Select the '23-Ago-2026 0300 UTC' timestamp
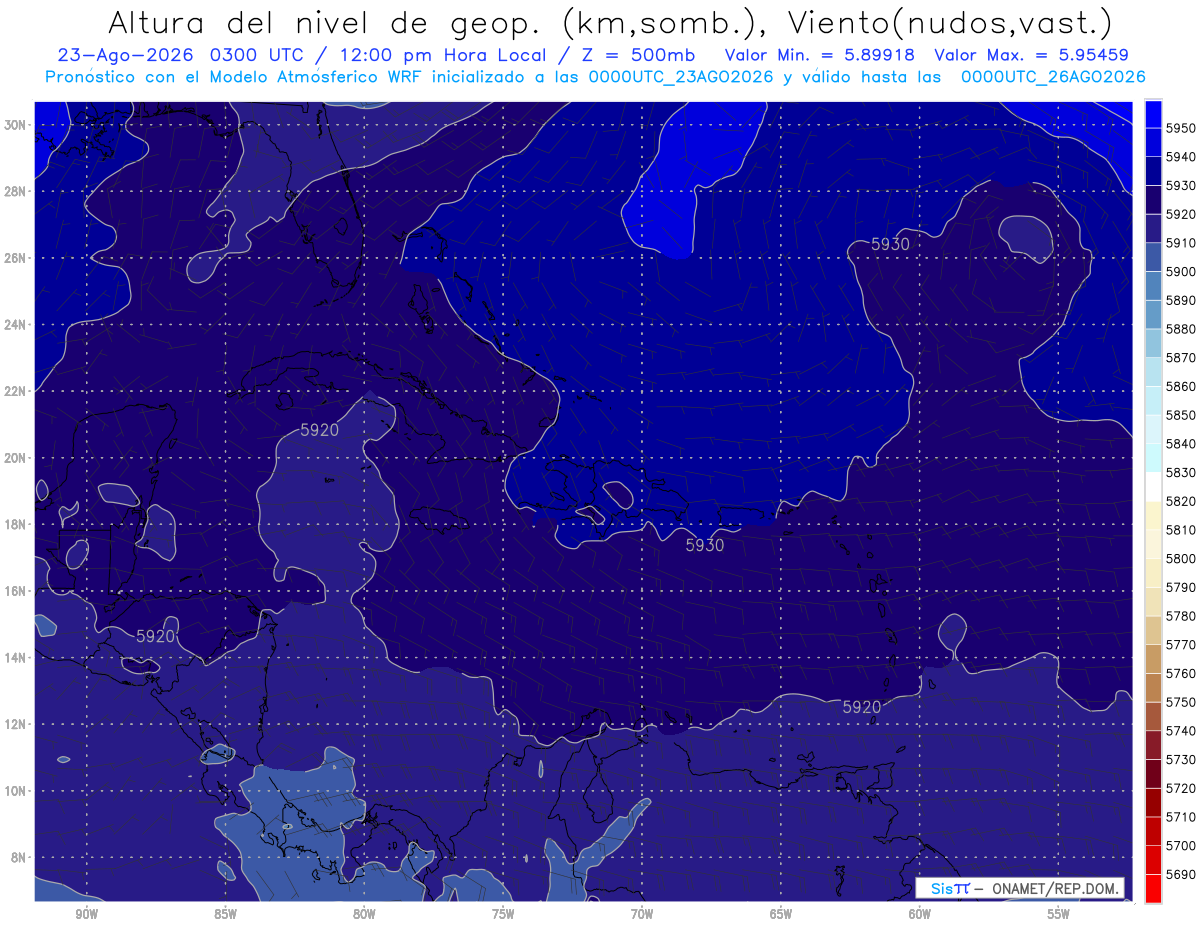 [183, 54]
